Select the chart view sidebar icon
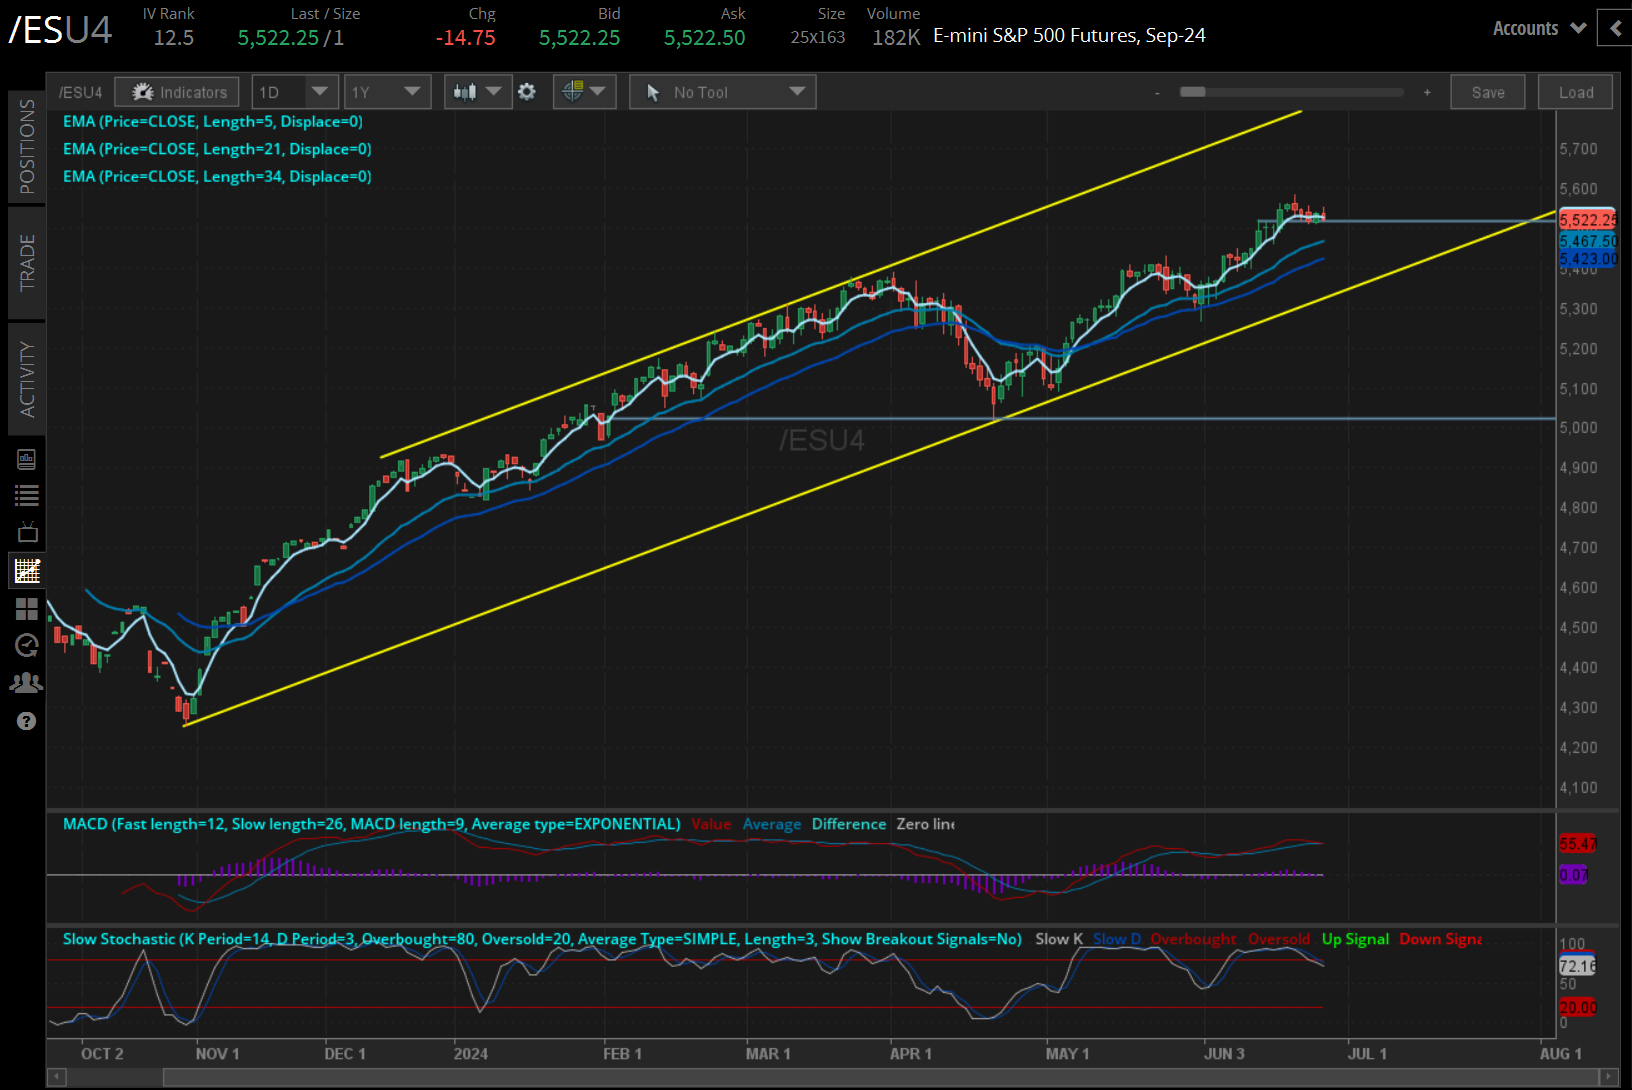This screenshot has width=1632, height=1090. pos(27,571)
